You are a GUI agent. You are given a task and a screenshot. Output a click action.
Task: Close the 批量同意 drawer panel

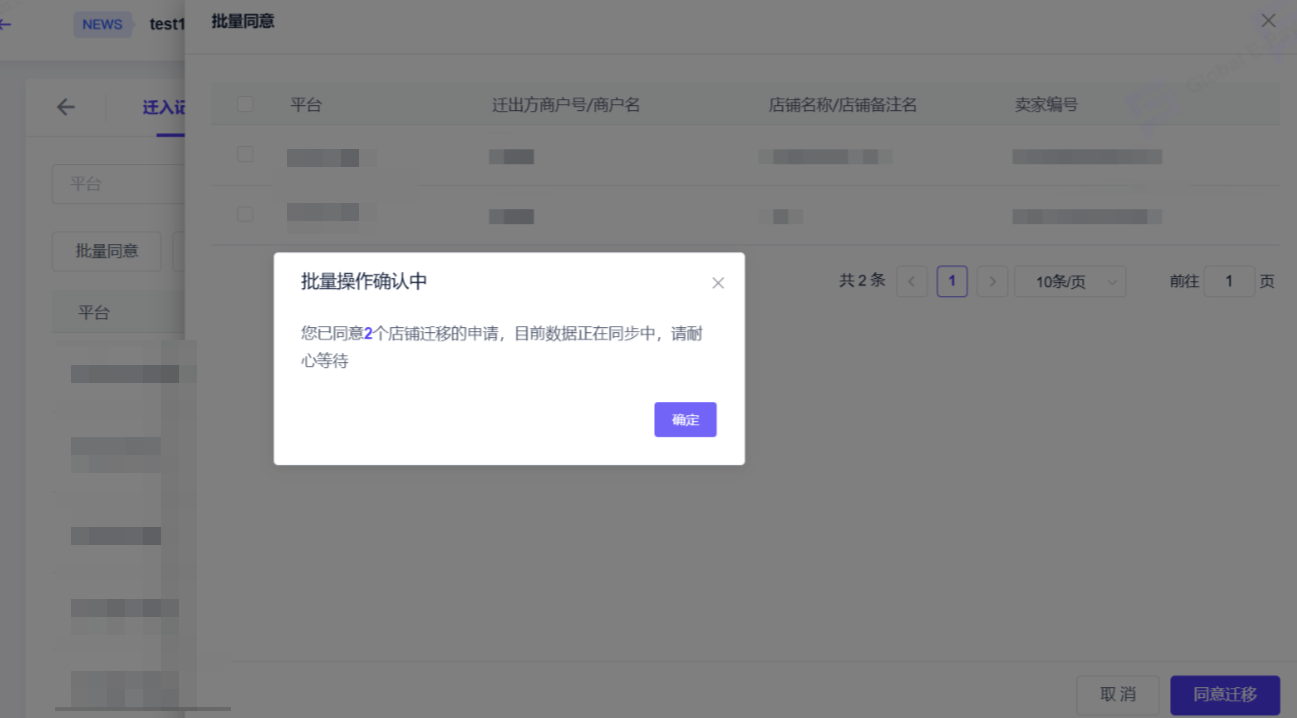(1268, 21)
